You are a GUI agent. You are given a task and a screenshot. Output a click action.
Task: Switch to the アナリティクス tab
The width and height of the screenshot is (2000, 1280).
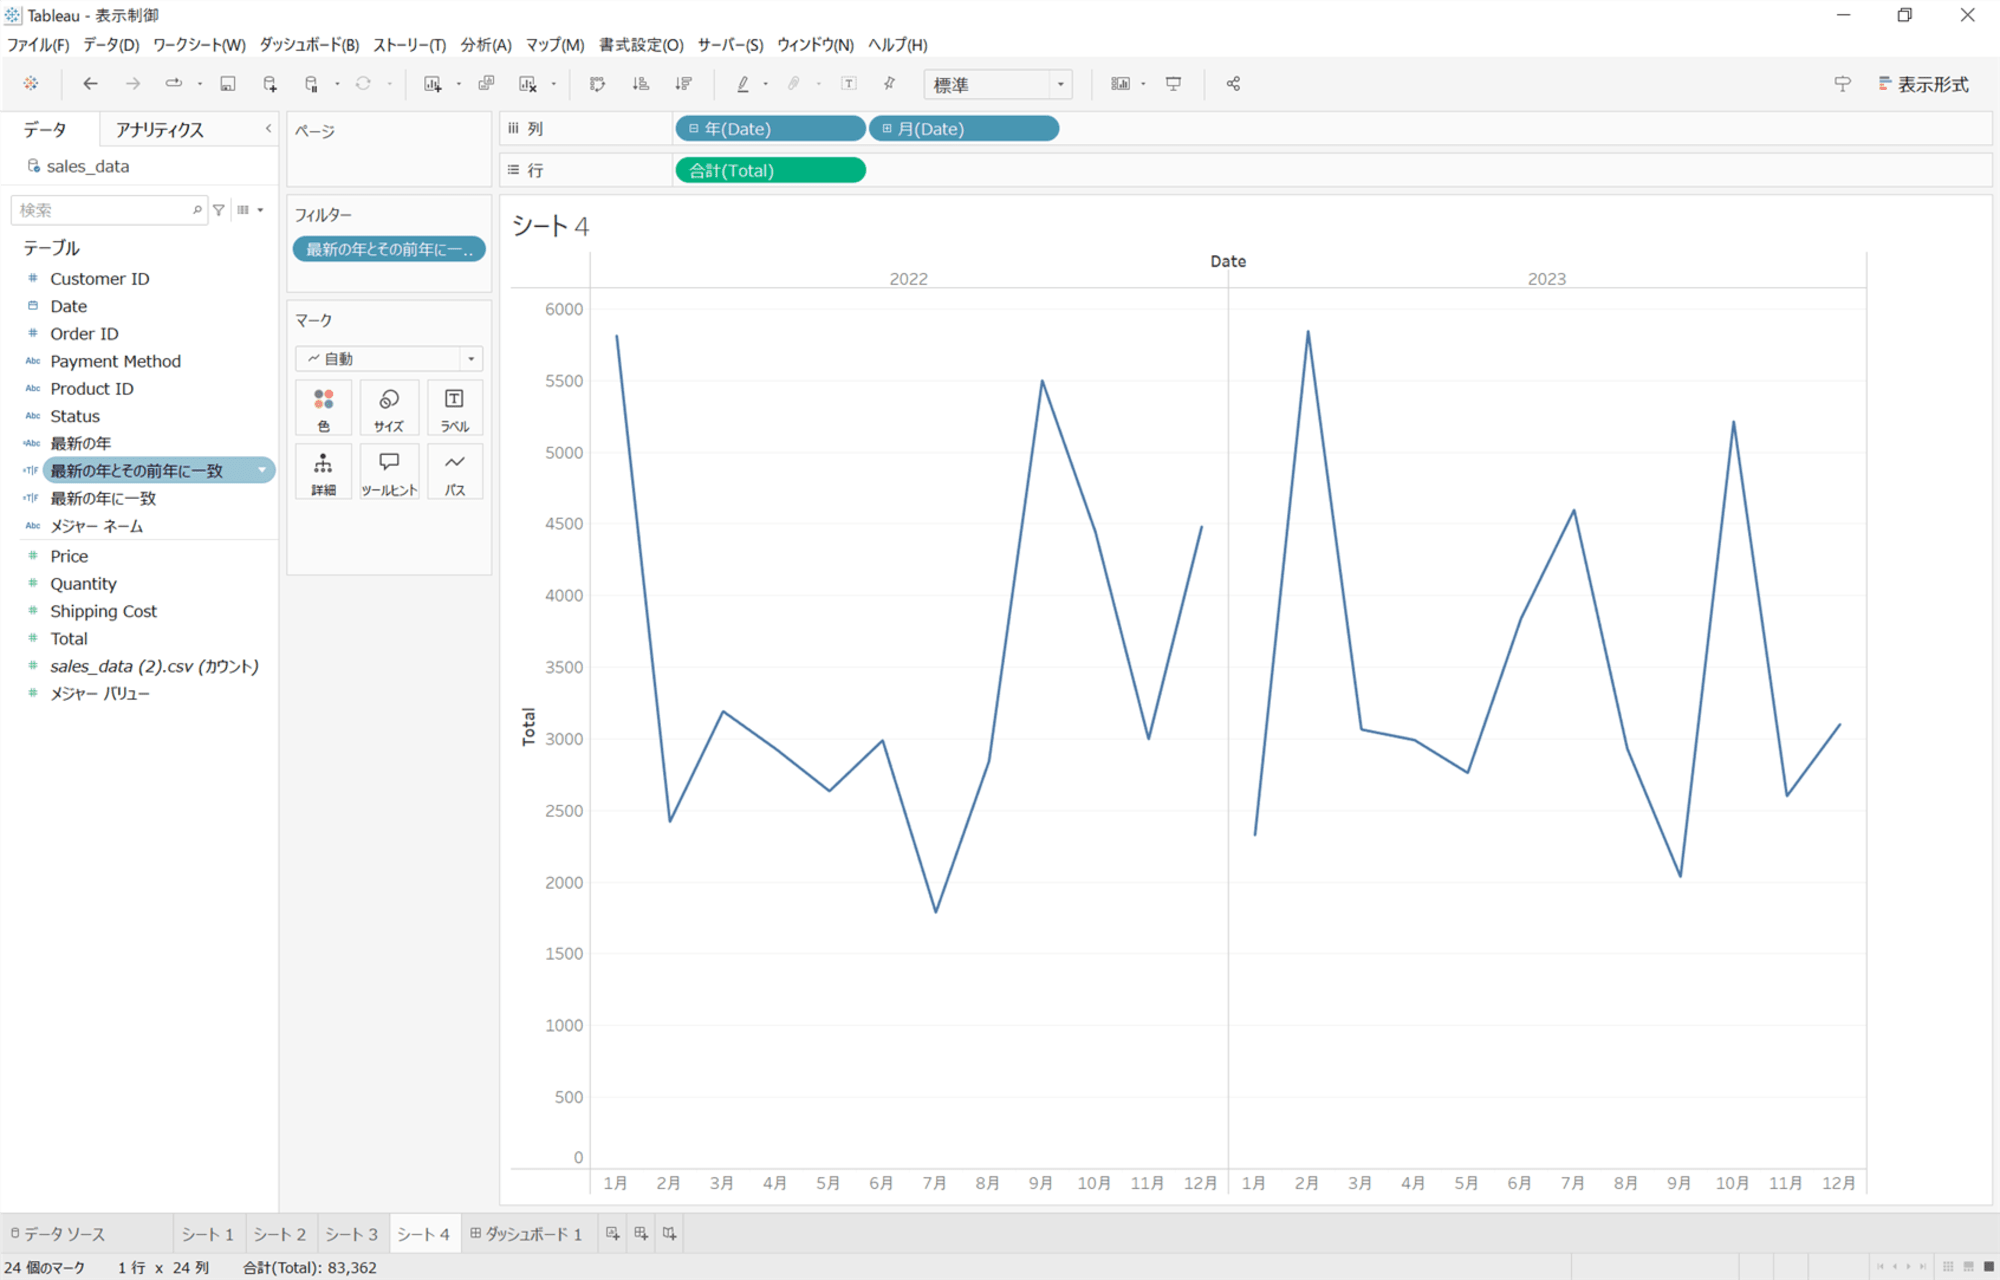(x=160, y=130)
